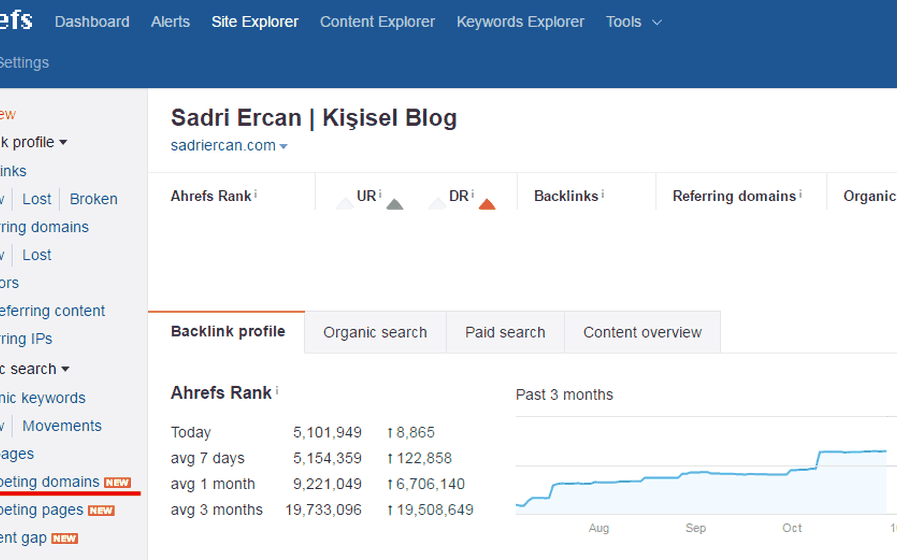Screen dimensions: 897x560
Task: Click NEW badge next to Competing domains
Action: pyautogui.click(x=117, y=483)
